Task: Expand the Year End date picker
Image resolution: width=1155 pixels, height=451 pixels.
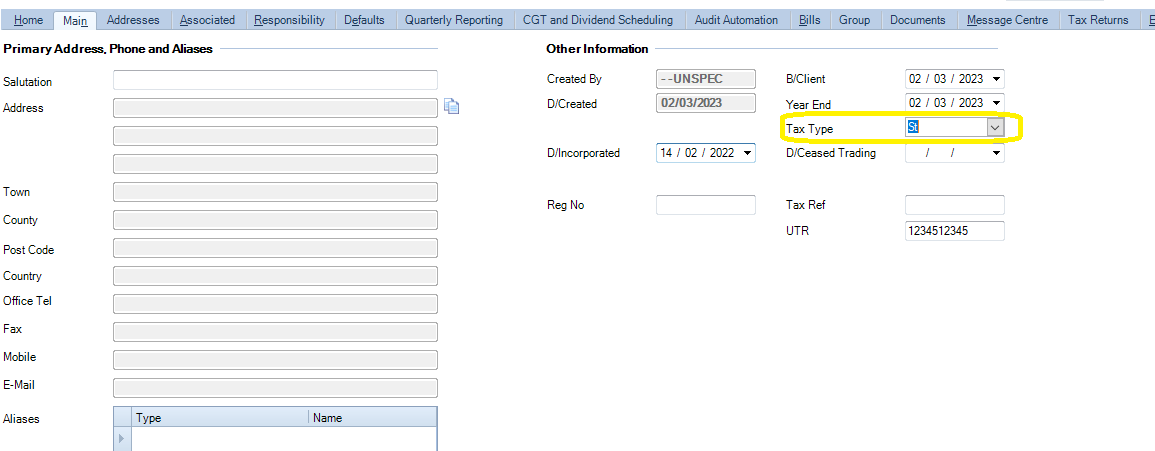Action: click(996, 103)
